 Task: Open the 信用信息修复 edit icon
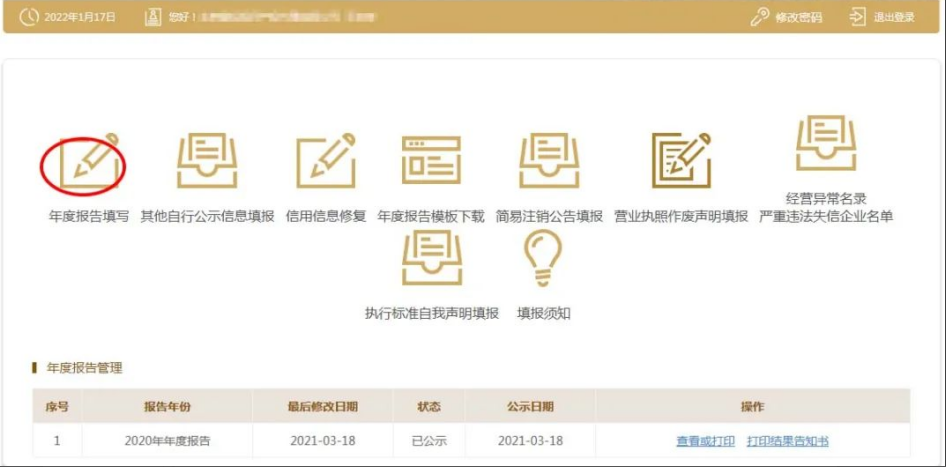326,162
